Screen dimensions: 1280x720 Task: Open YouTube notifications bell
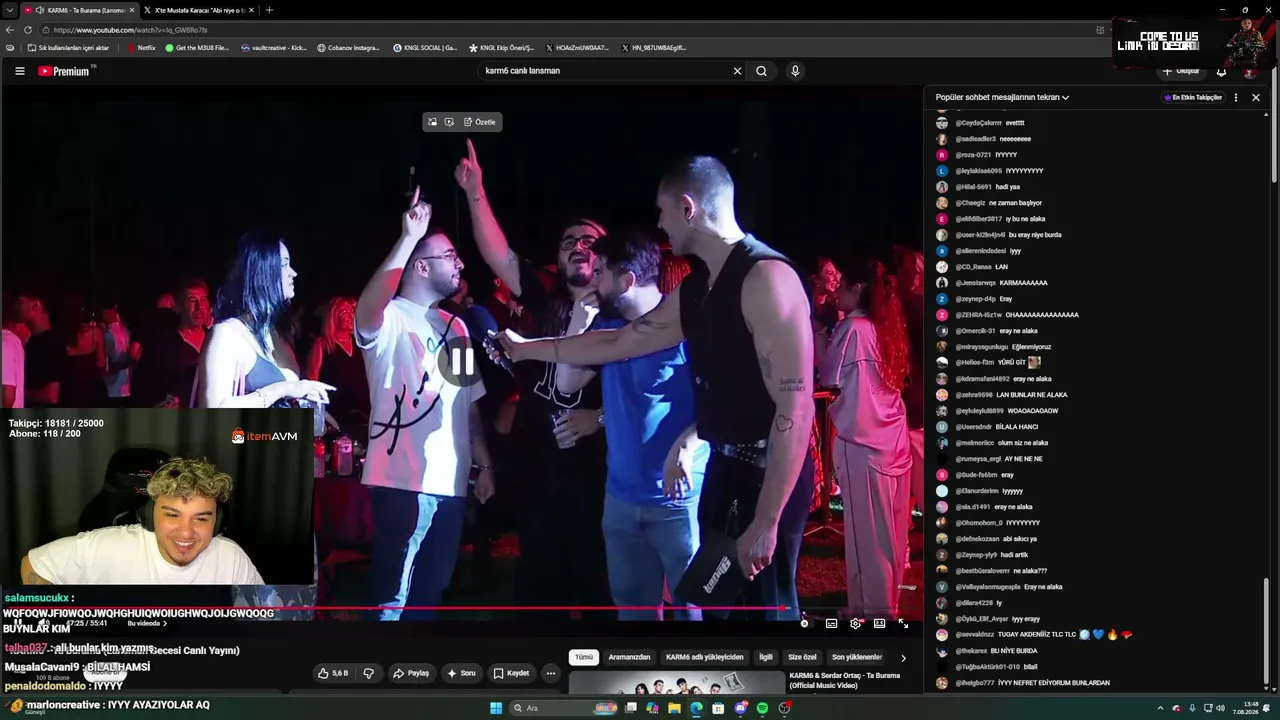1221,71
